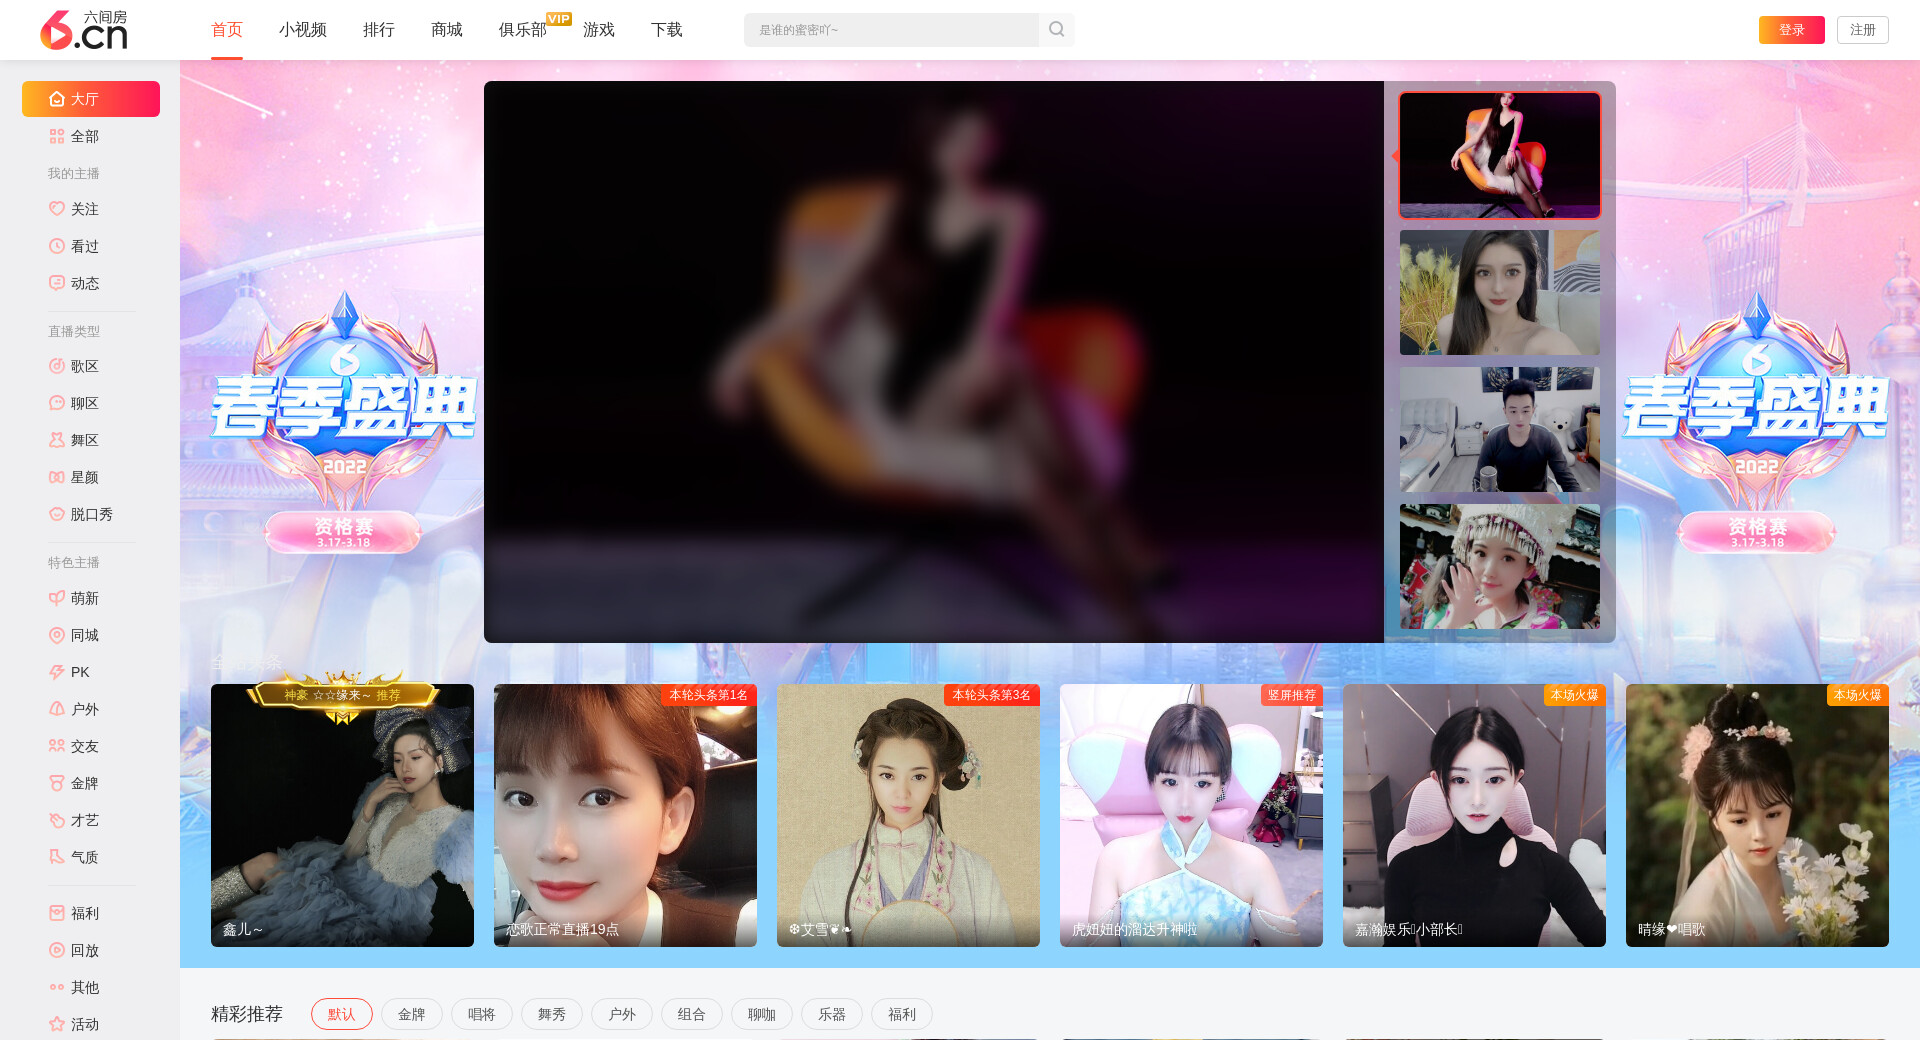Open the 鑫儿~ streamer card
This screenshot has height=1040, width=1920.
click(342, 815)
